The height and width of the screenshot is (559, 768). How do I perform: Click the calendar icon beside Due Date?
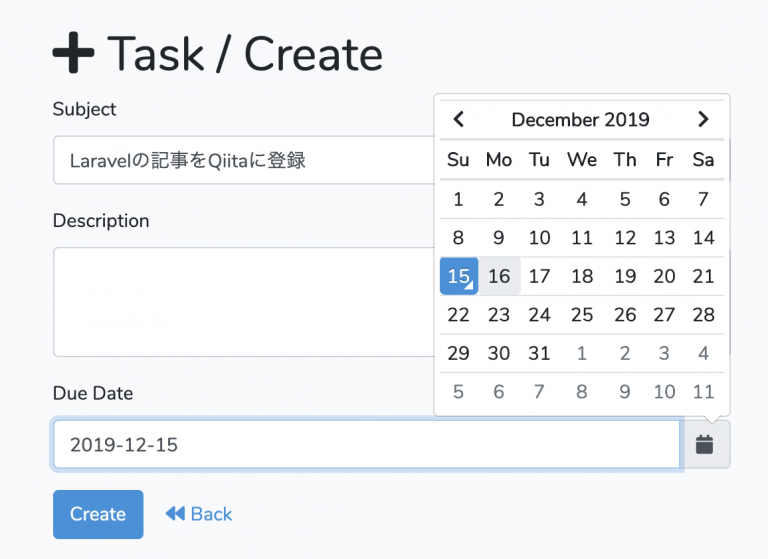click(x=704, y=444)
